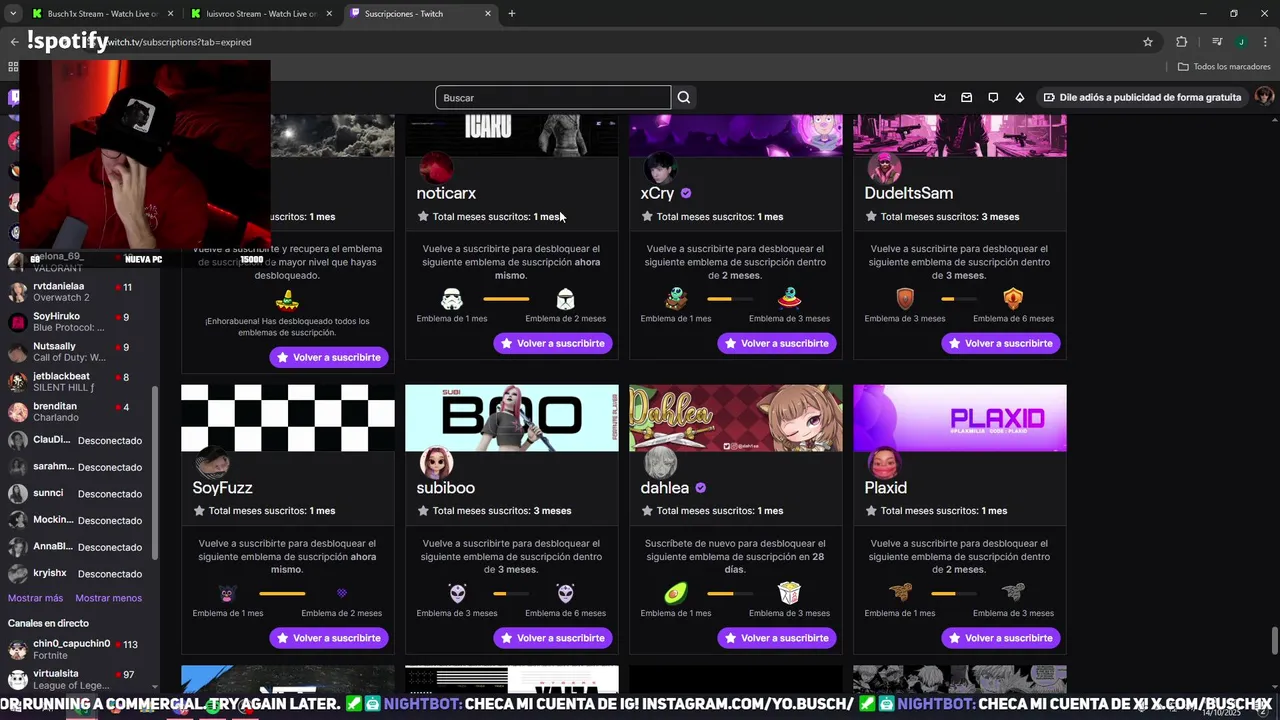Screen dimensions: 1280x720
Task: Resubscribe to noticarx
Action: pos(552,343)
